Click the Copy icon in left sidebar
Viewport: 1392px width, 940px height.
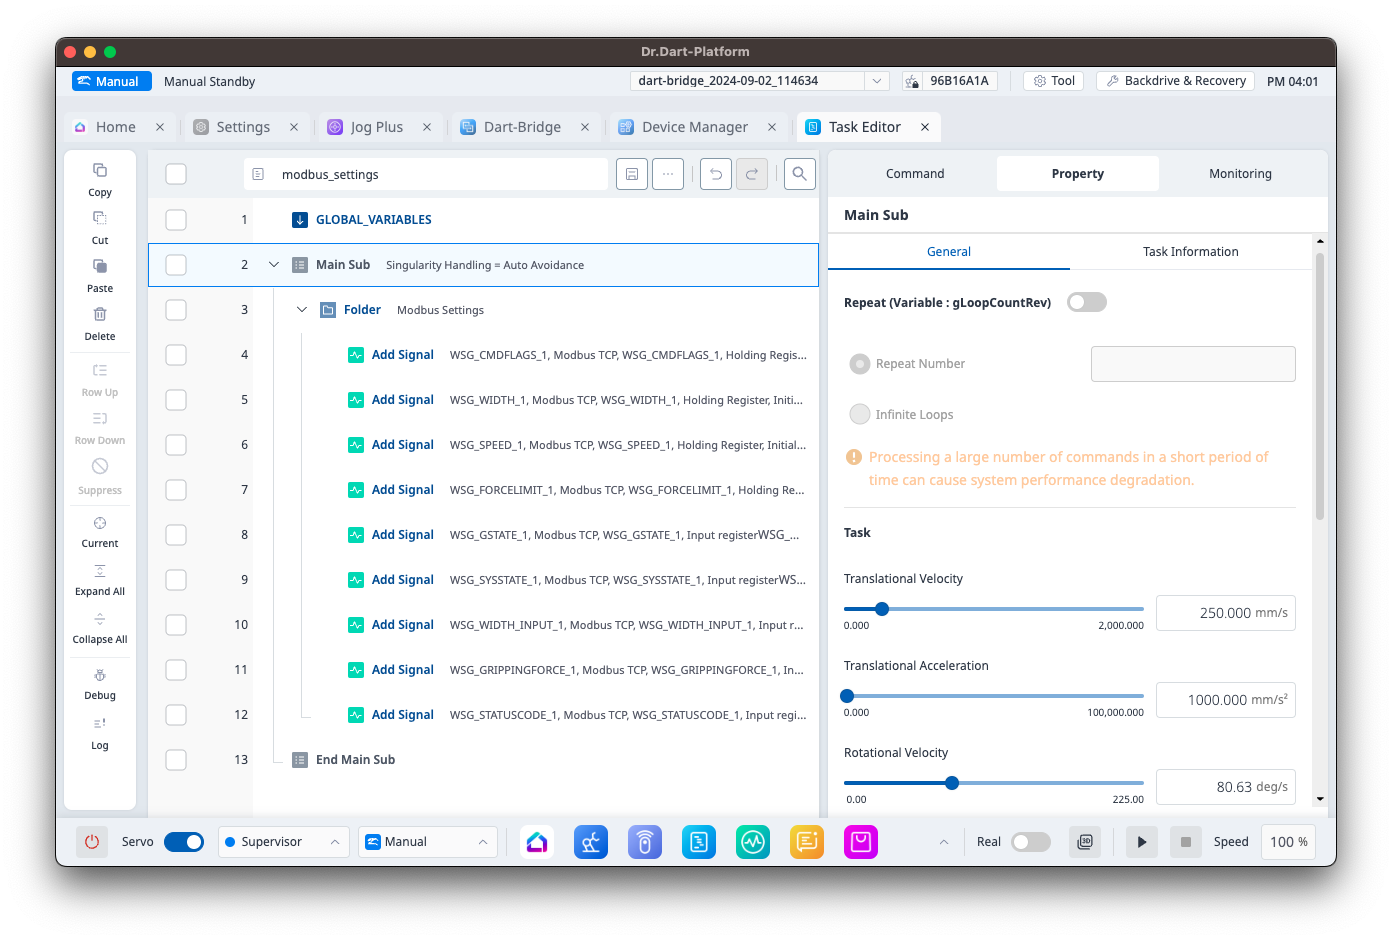pyautogui.click(x=100, y=170)
